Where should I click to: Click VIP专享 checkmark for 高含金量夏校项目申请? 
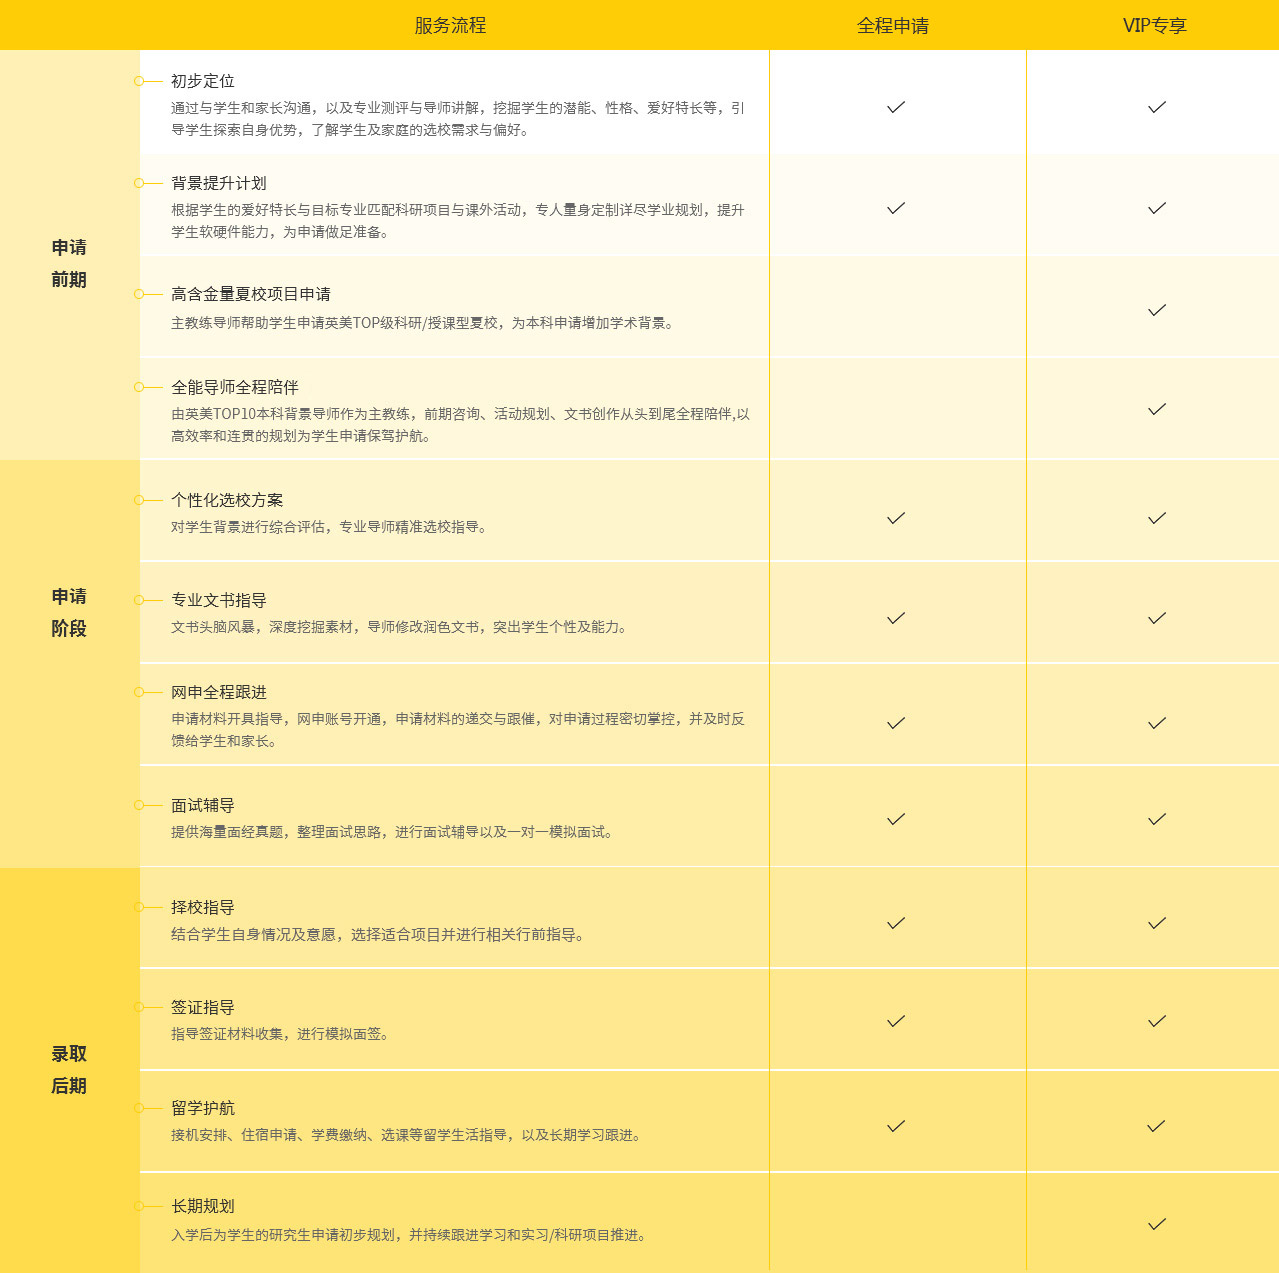tap(1157, 310)
